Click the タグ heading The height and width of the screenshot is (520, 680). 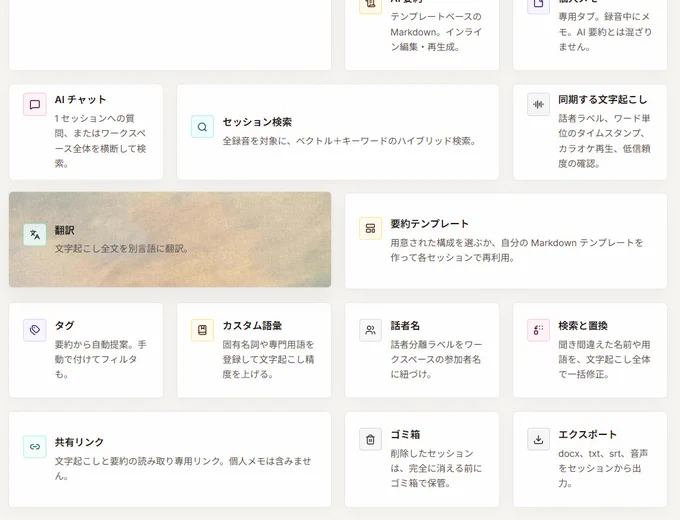tap(65, 326)
